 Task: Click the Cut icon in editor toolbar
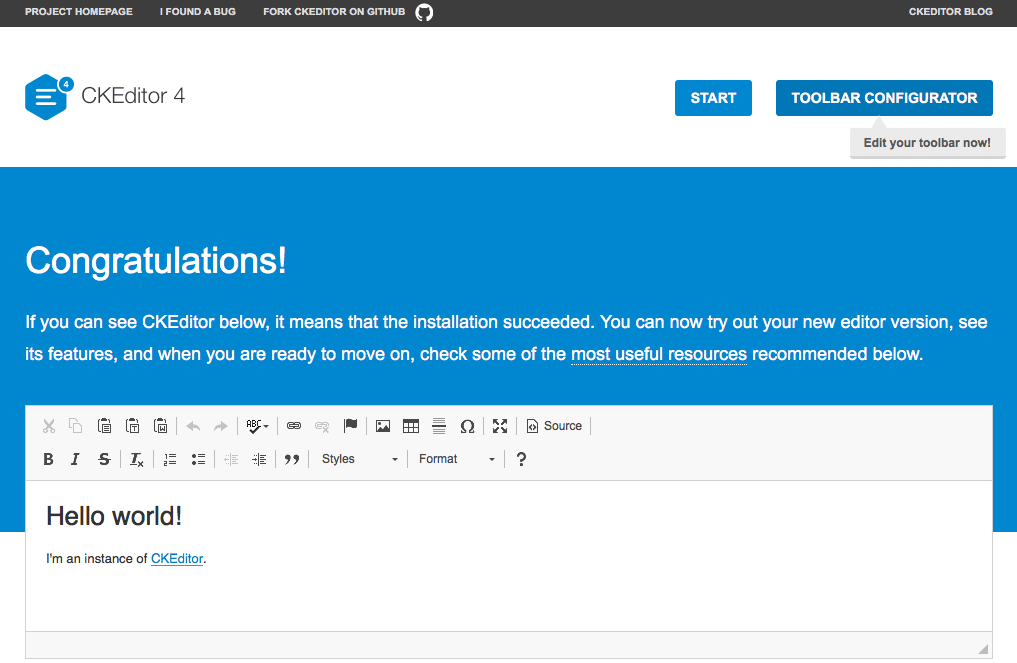pyautogui.click(x=49, y=426)
